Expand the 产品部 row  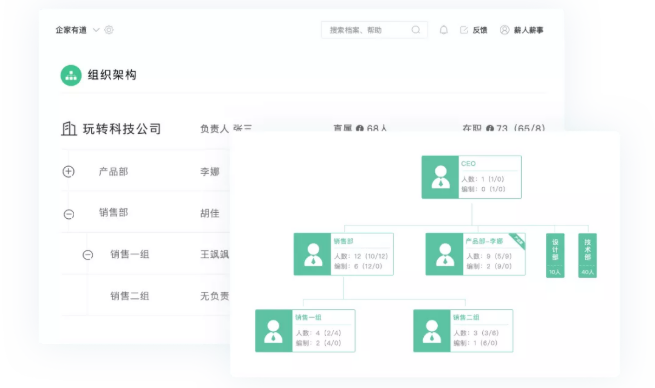69,172
